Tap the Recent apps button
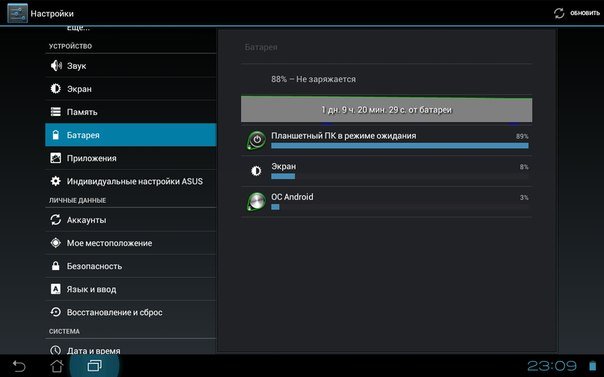 click(x=94, y=365)
